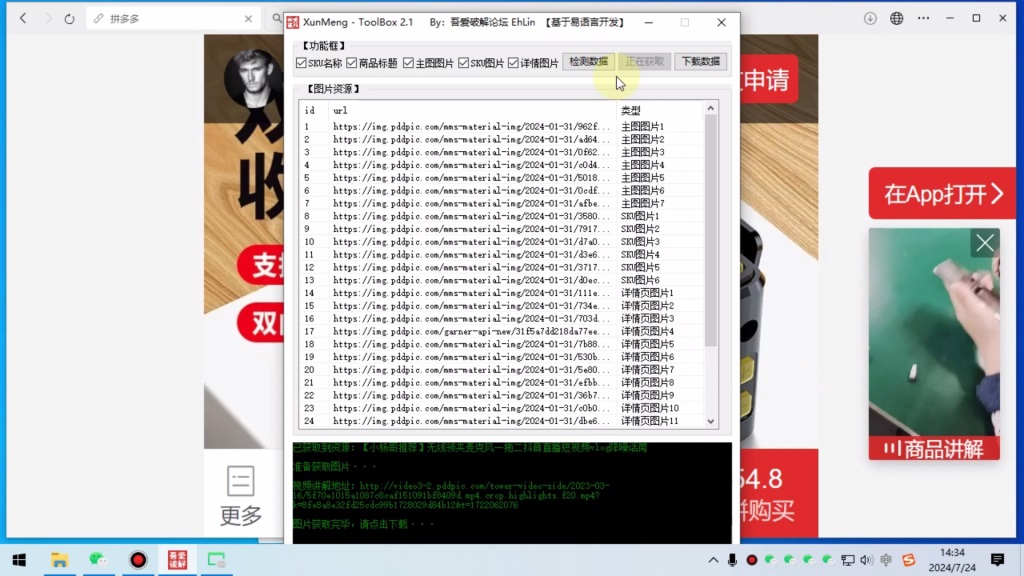Viewport: 1024px width, 576px height.
Task: Select the row labeled 详情页图片10
Action: [502, 408]
